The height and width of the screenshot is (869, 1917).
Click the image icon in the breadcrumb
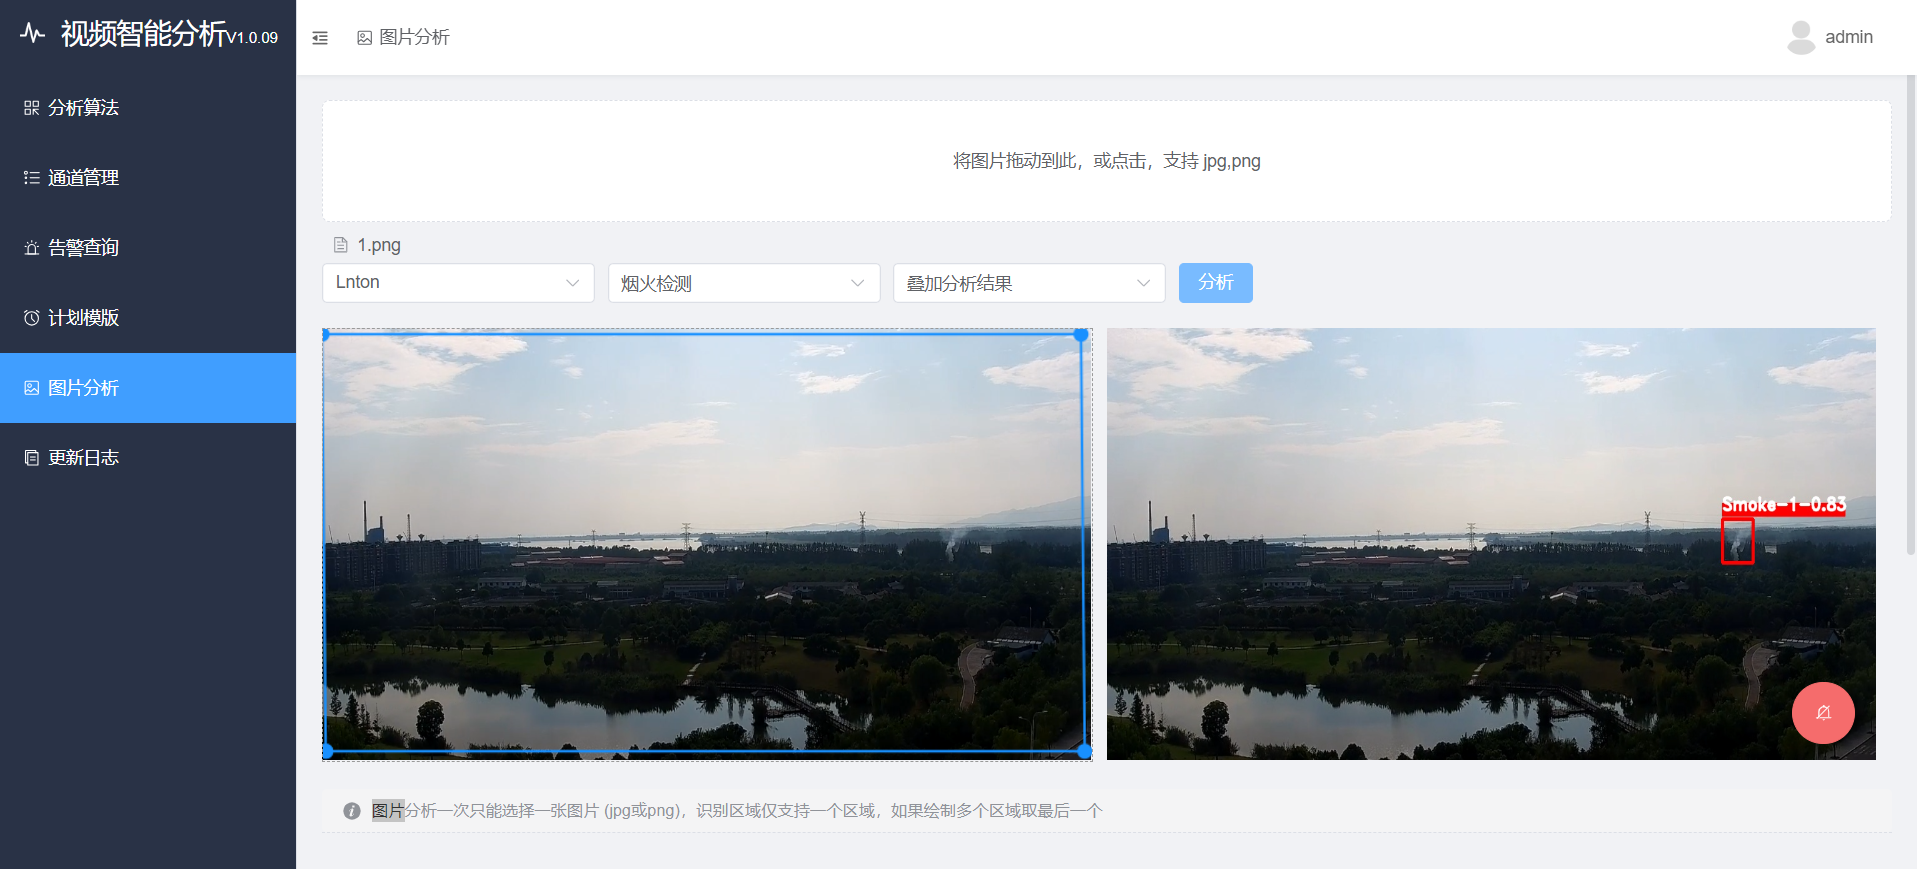pyautogui.click(x=365, y=38)
